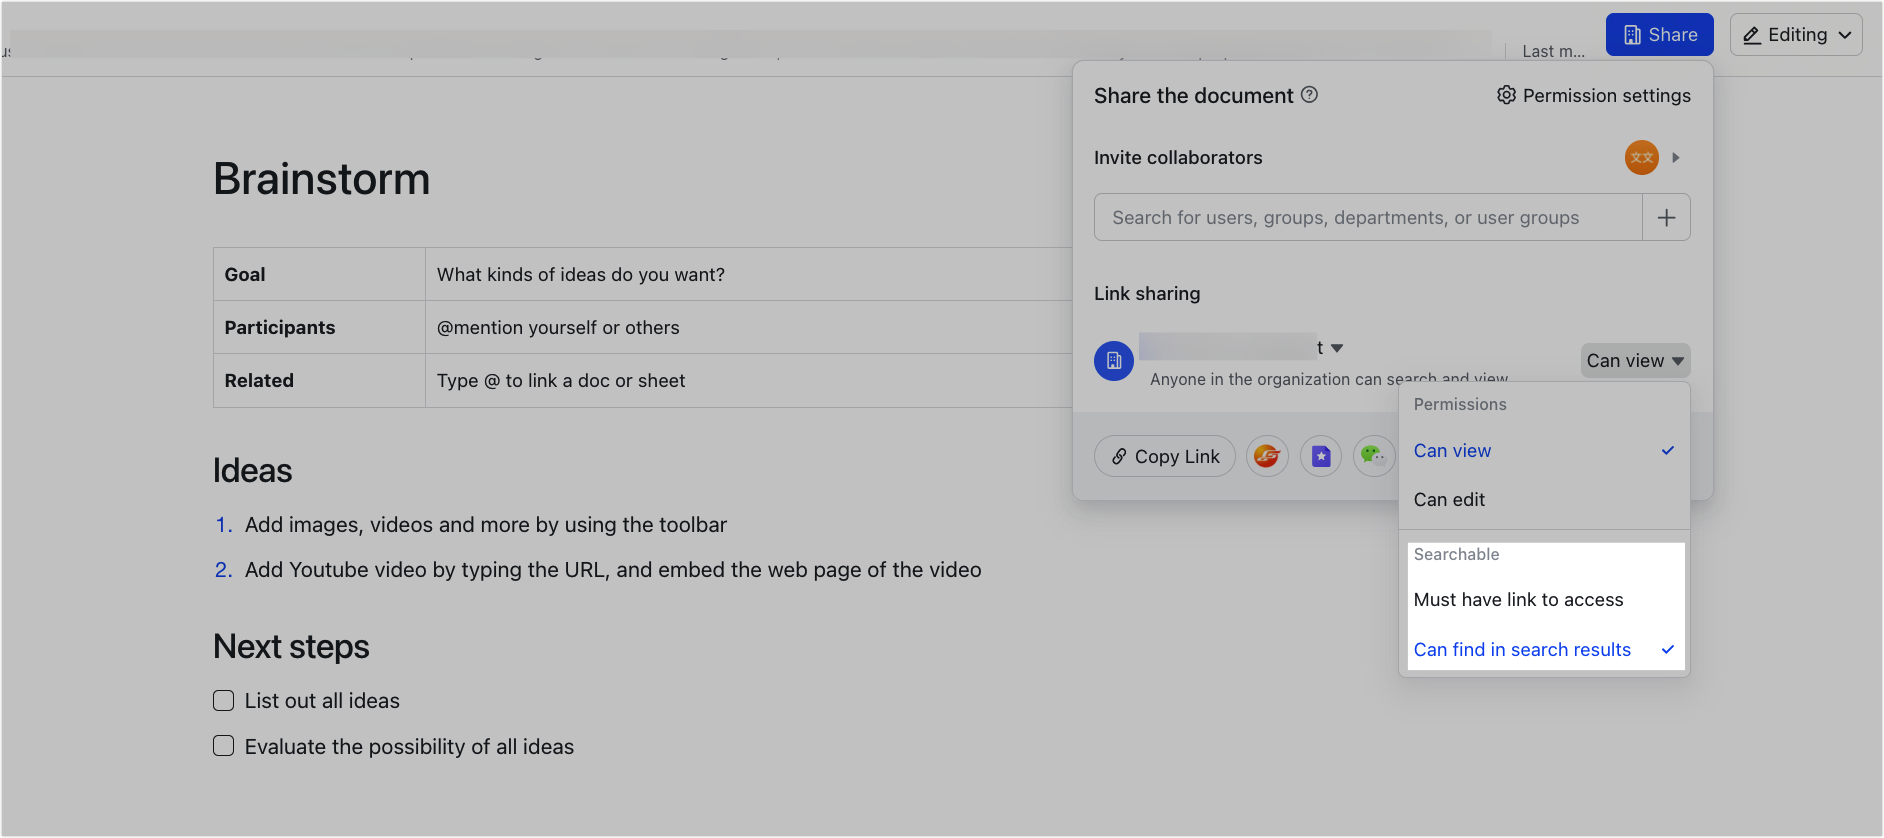1884x838 pixels.
Task: Click the orange collaborator avatar
Action: pos(1641,158)
